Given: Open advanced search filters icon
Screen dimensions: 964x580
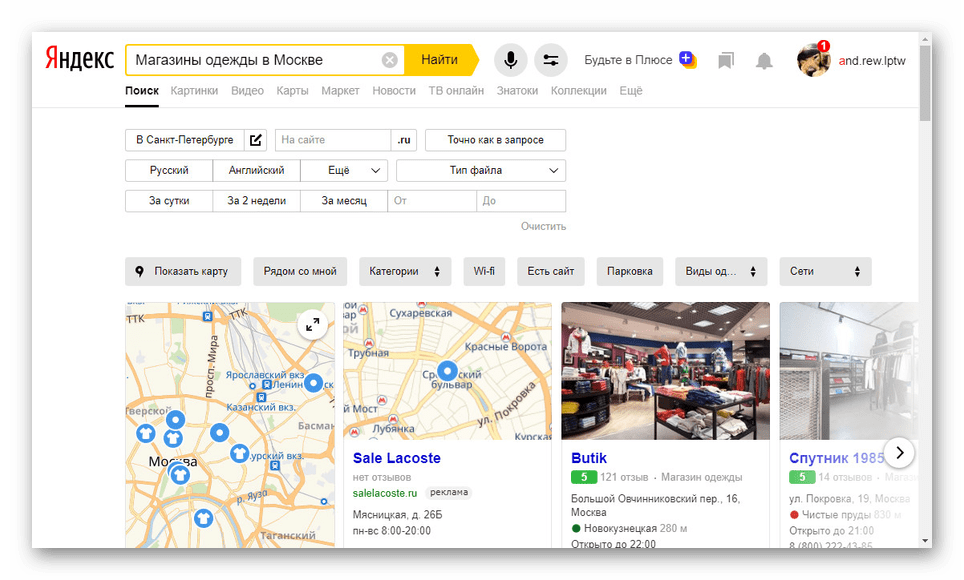Looking at the screenshot, I should 550,60.
